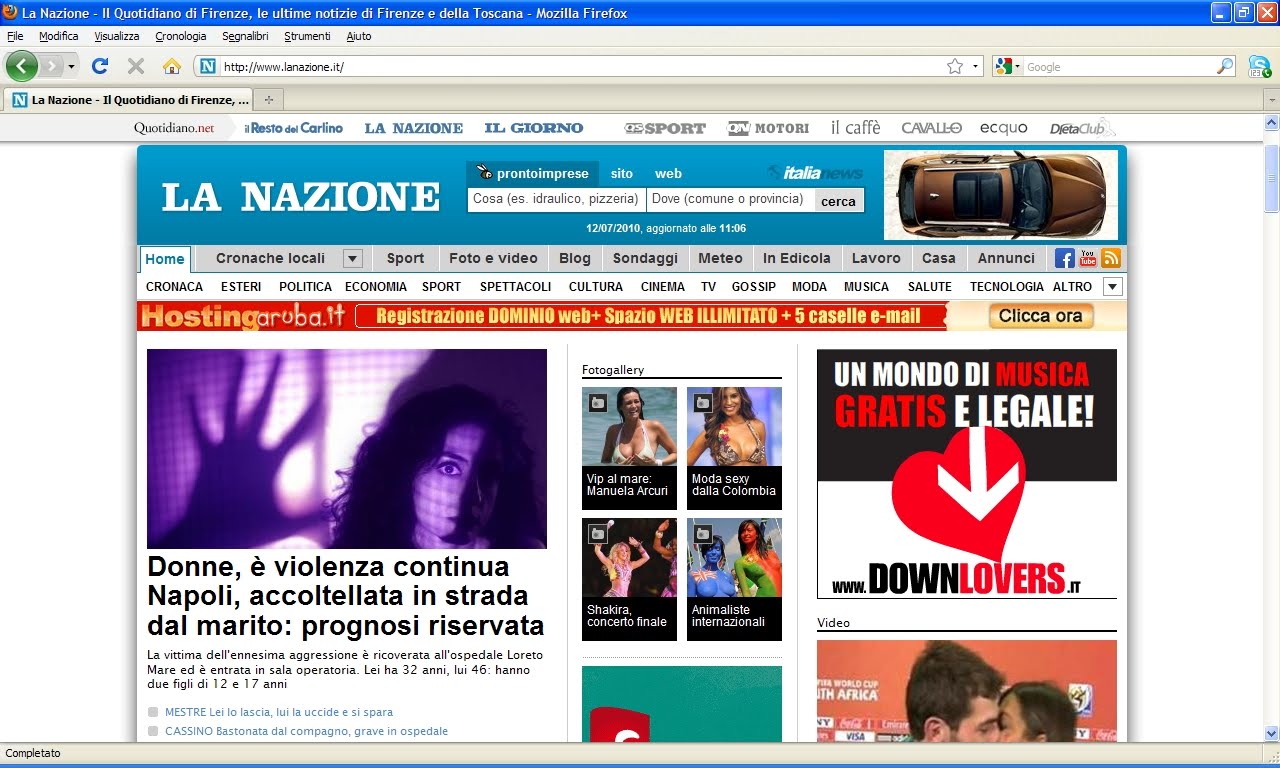Image resolution: width=1280 pixels, height=768 pixels.
Task: Open the list all tabs dropdown
Action: (1271, 99)
